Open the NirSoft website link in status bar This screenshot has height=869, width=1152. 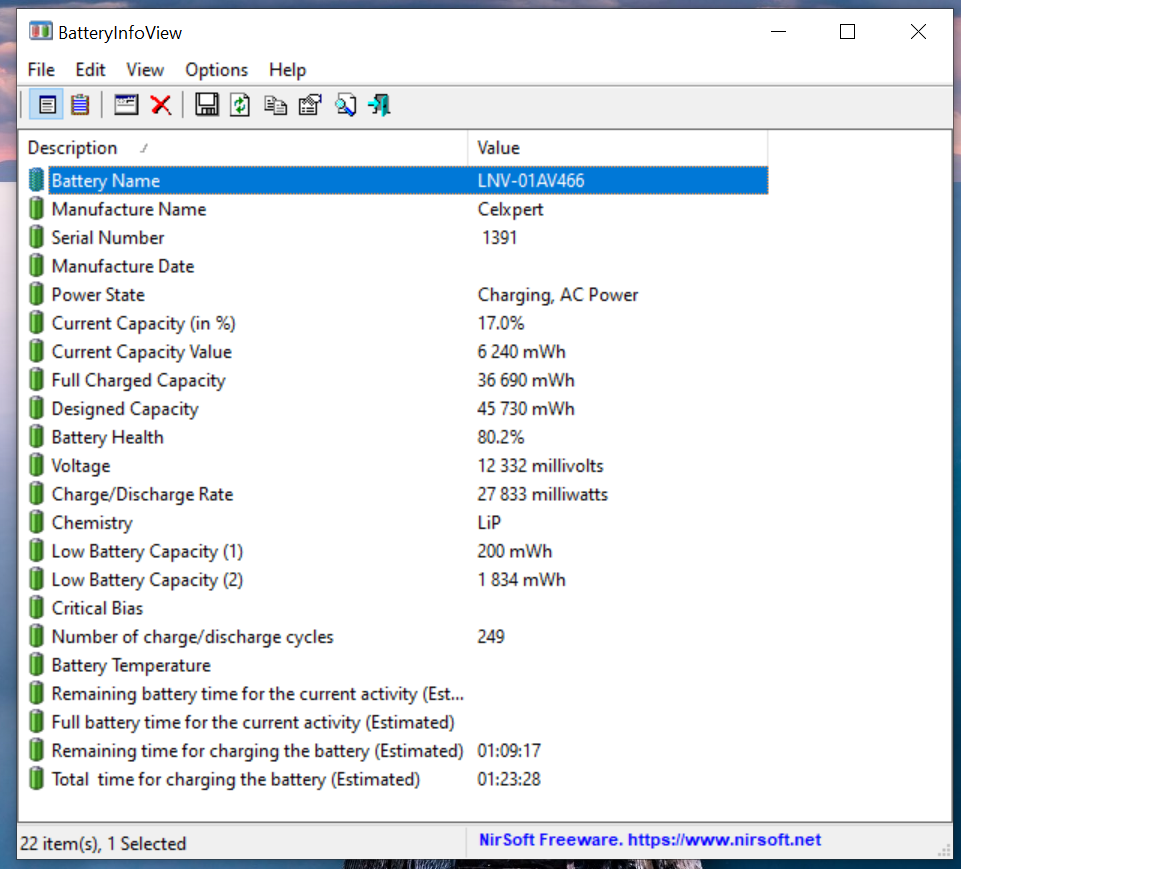pyautogui.click(x=649, y=840)
